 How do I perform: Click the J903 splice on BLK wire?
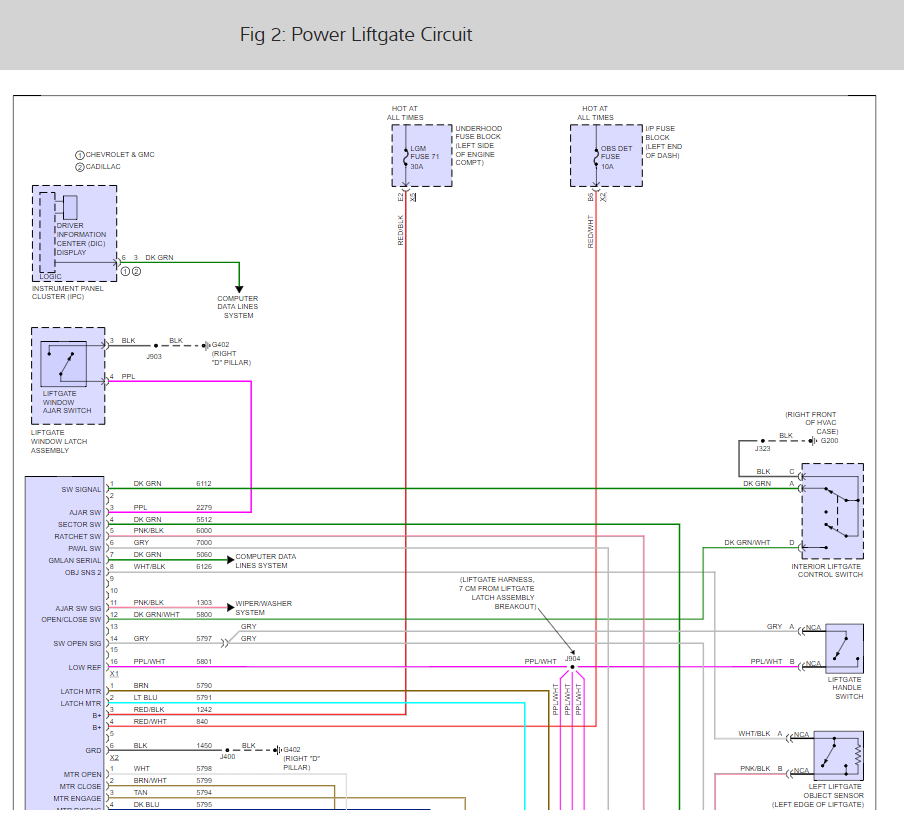click(154, 346)
